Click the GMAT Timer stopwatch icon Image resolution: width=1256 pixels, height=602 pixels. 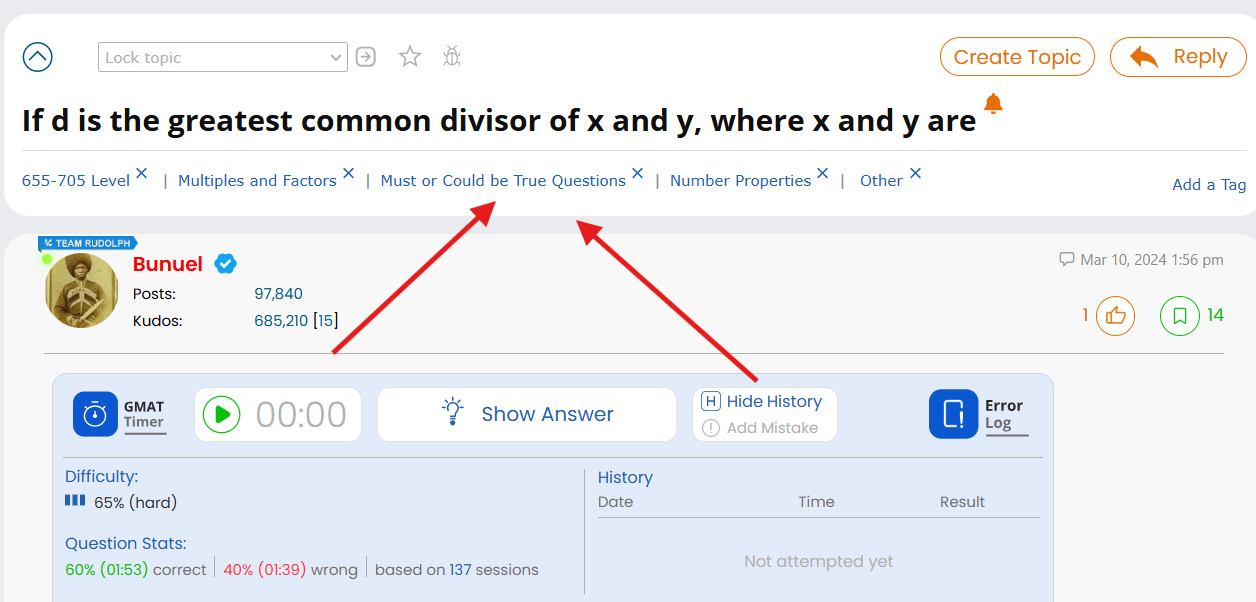(x=95, y=414)
